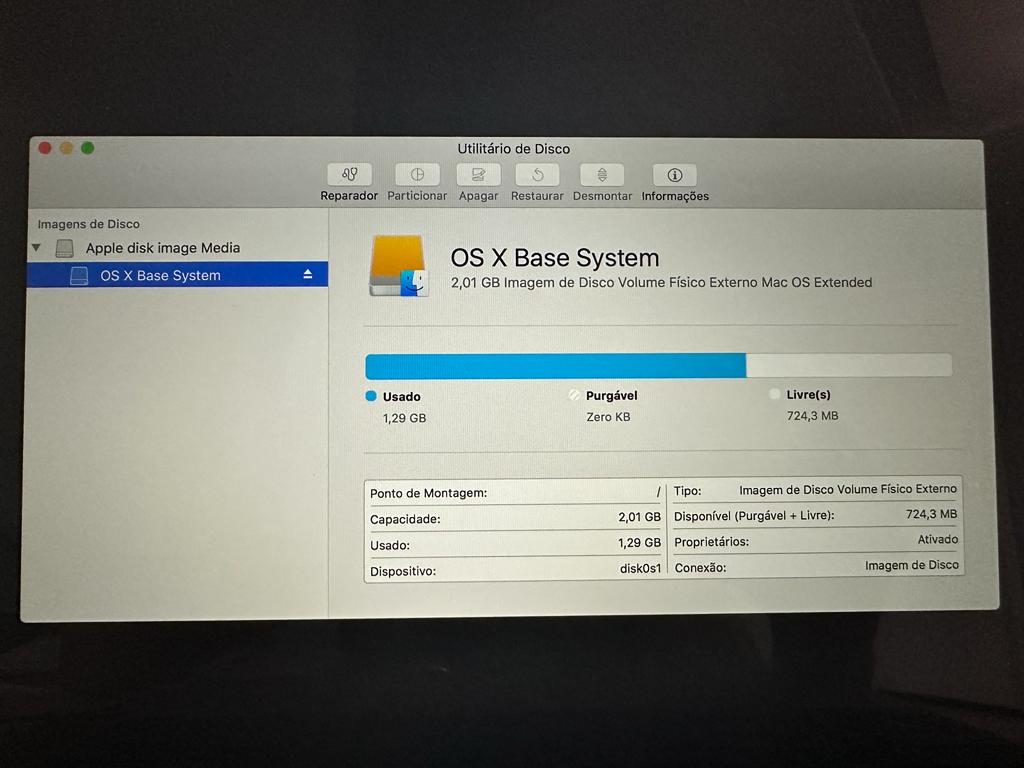Click the Purgável legend swatch
Viewport: 1024px width, 768px height.
574,395
